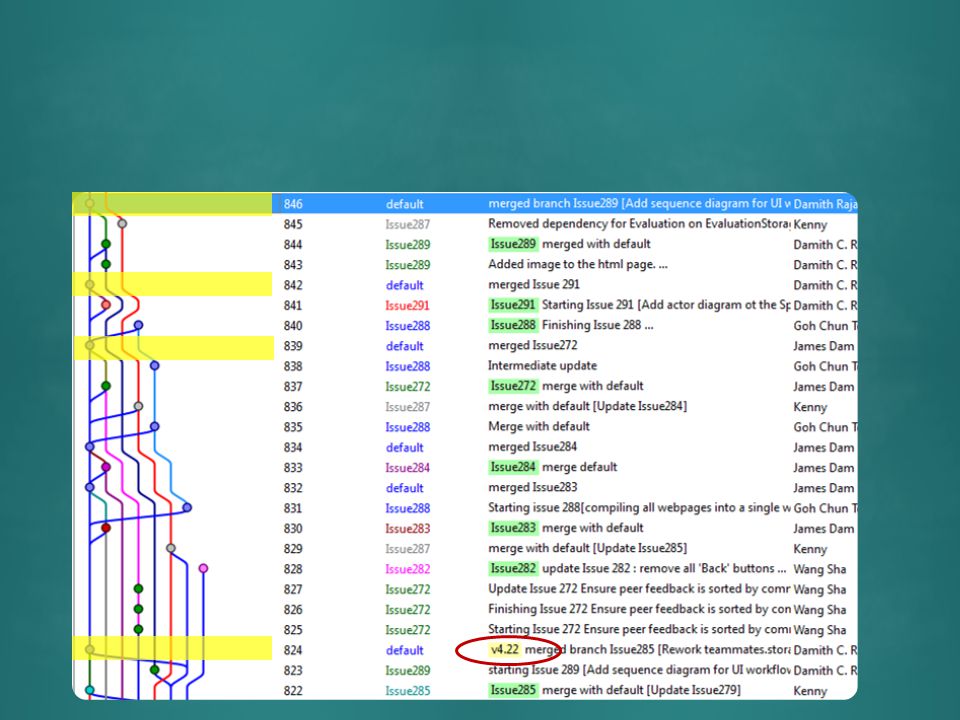Click the green Issue285 tag in row 822
Viewport: 960px width, 720px height.
[513, 690]
